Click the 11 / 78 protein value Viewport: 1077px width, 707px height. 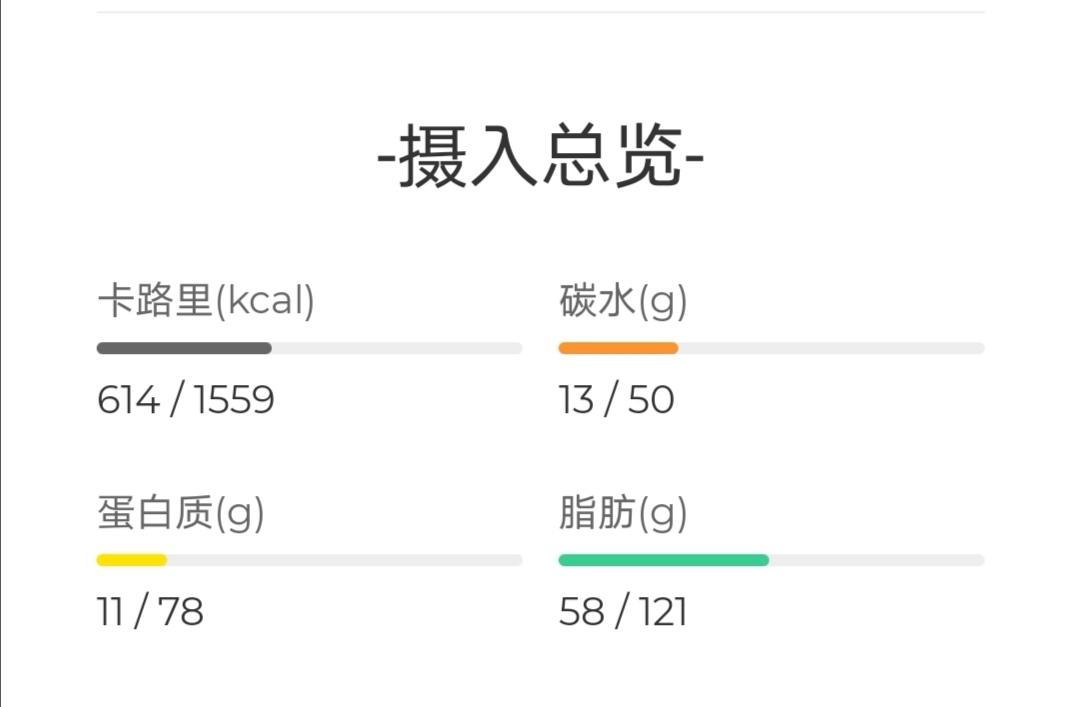click(x=150, y=612)
